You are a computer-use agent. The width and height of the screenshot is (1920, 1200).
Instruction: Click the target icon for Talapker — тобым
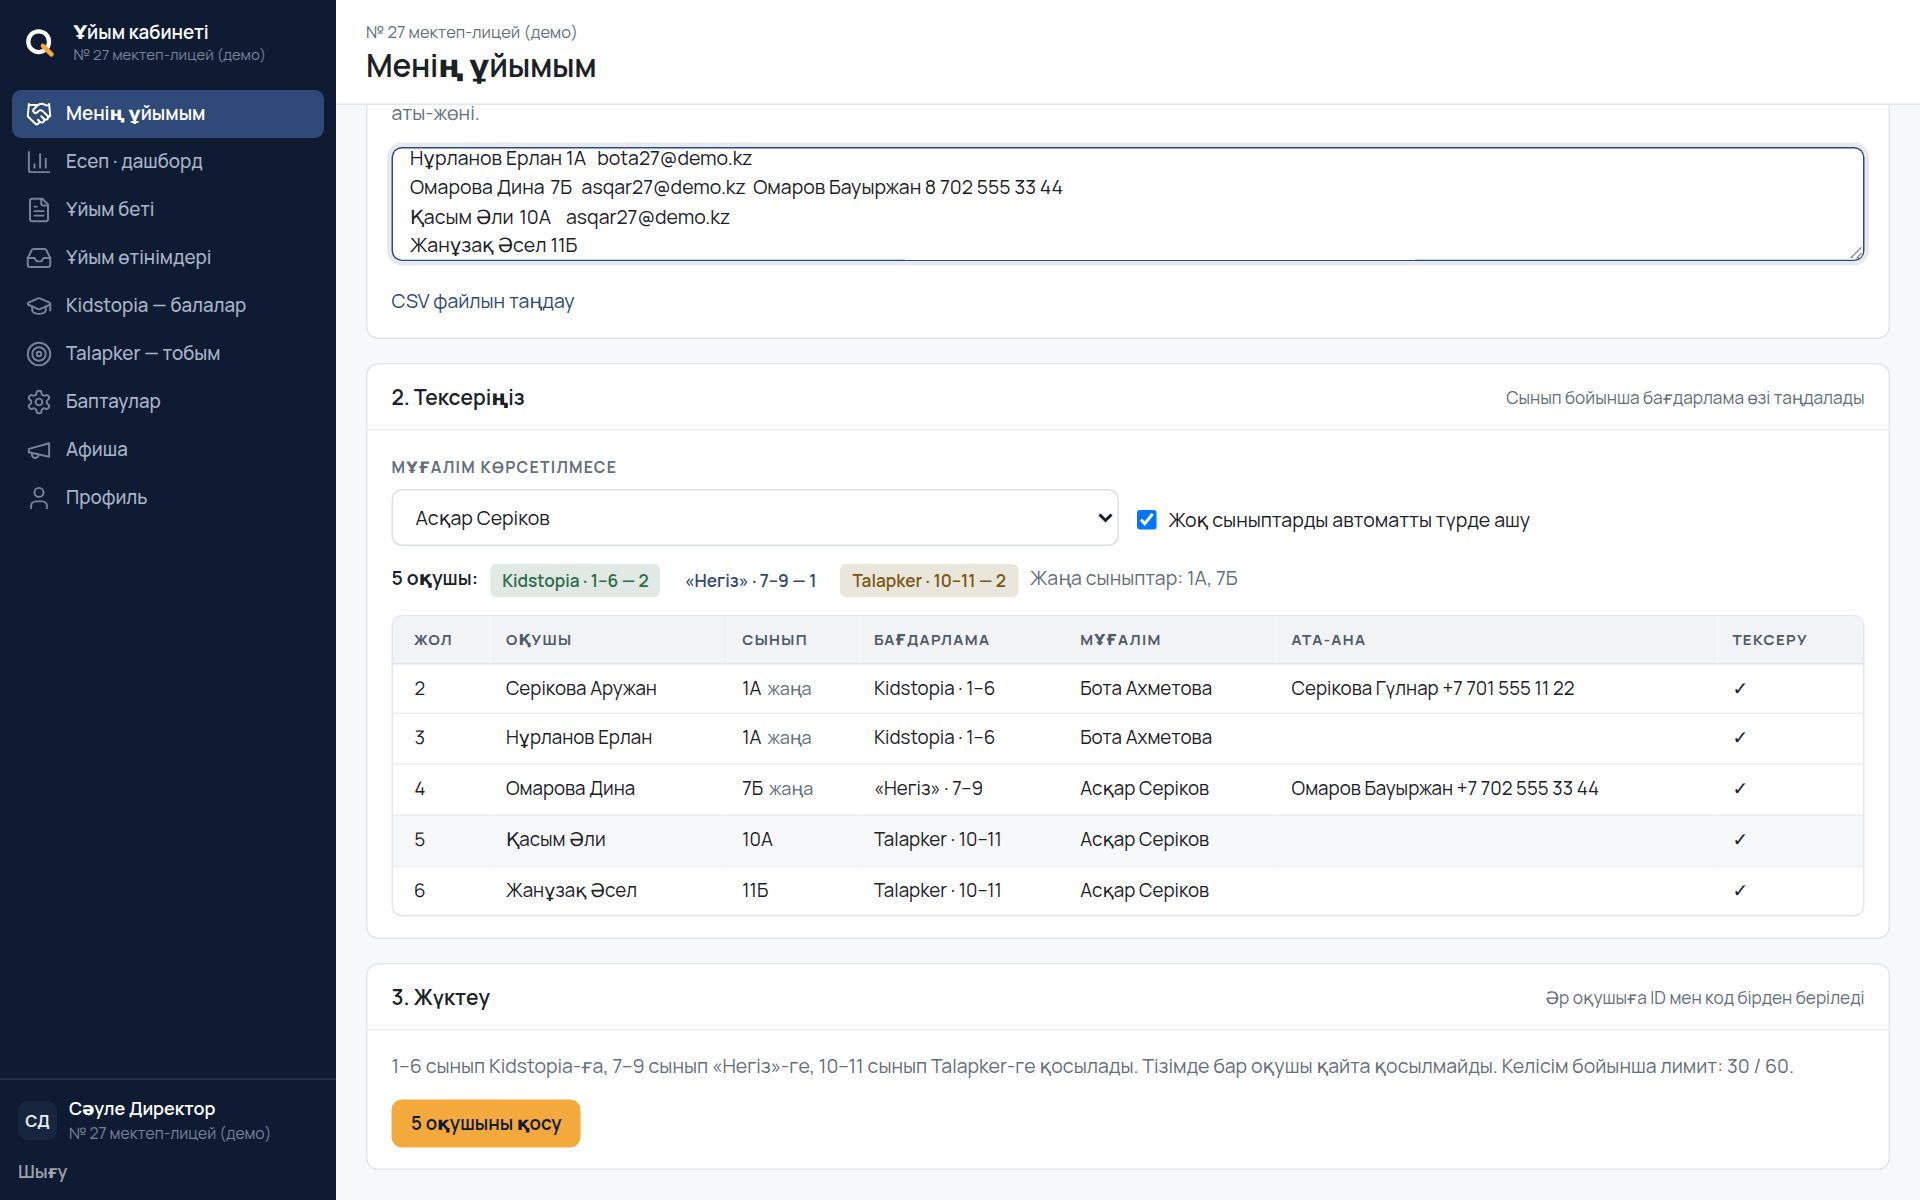pyautogui.click(x=39, y=354)
